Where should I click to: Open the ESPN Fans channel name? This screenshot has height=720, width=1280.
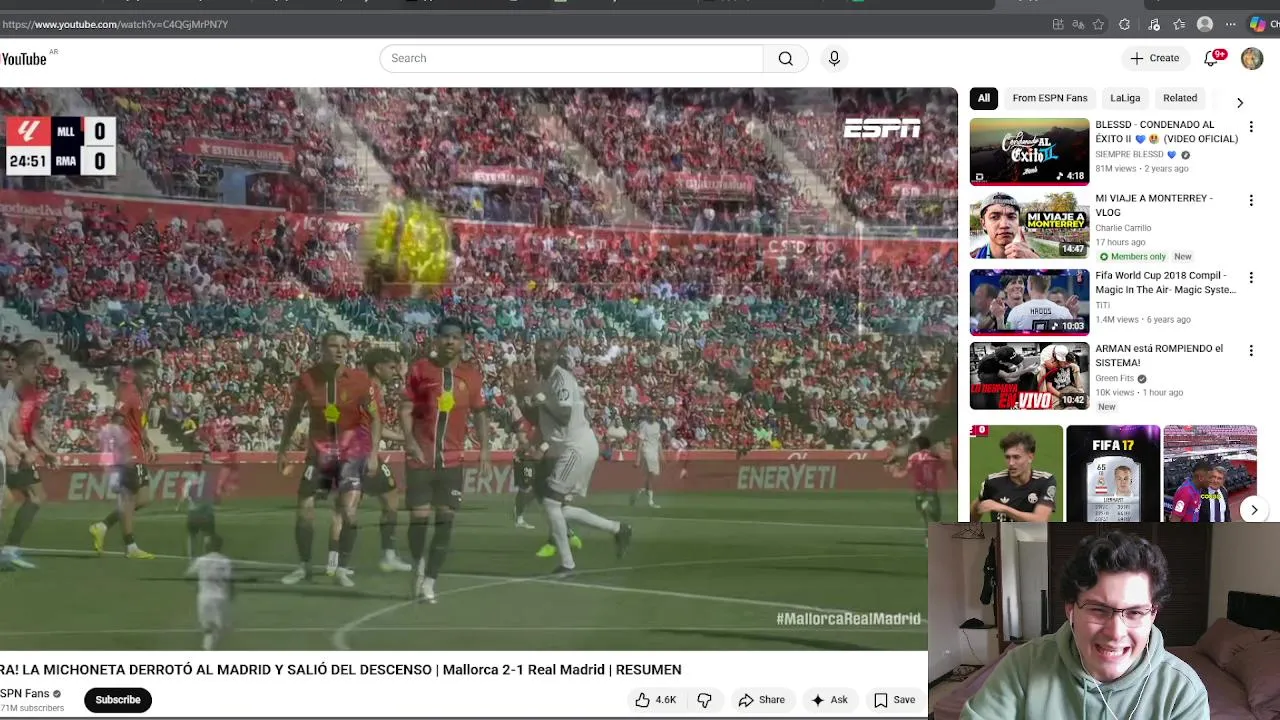(24, 693)
